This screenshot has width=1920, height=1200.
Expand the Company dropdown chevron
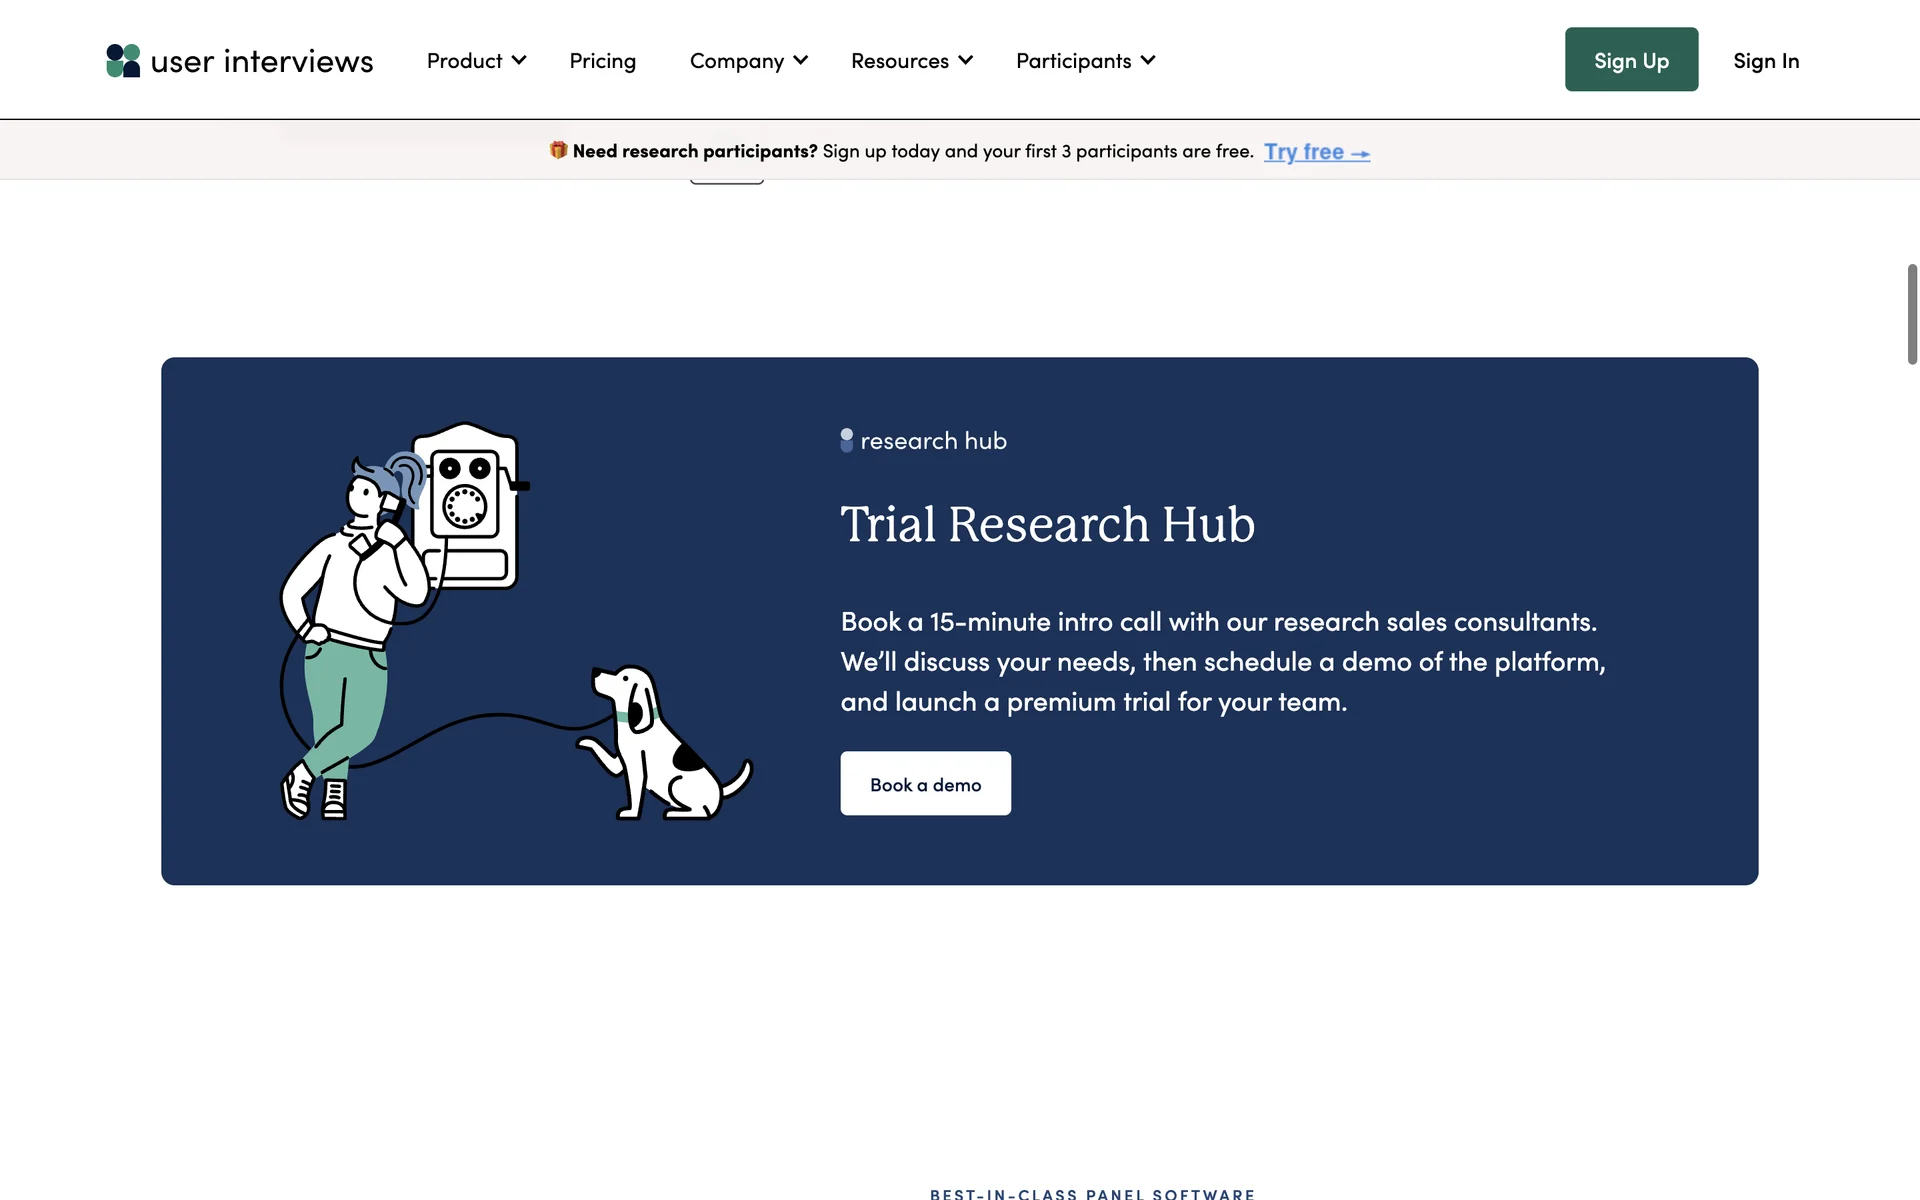tap(801, 60)
